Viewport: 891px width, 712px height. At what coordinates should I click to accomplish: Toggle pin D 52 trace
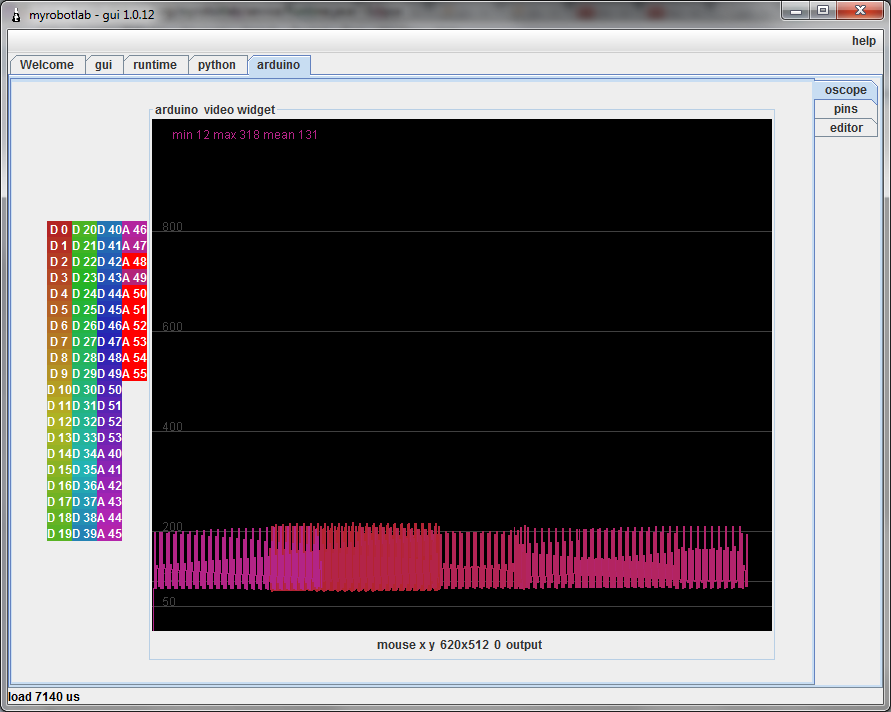coord(109,422)
